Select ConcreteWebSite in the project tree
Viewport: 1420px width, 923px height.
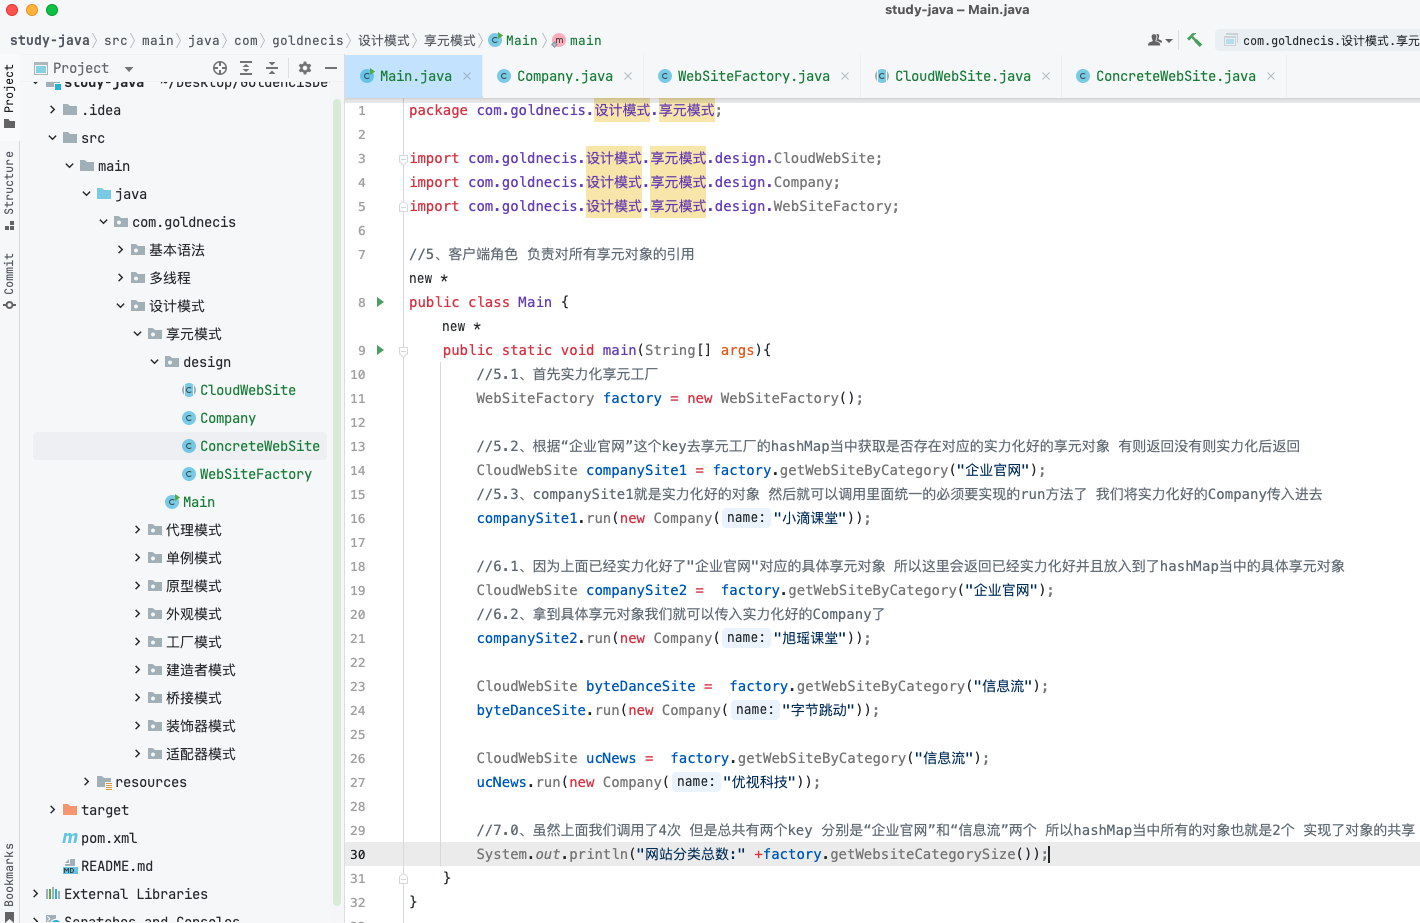259,446
